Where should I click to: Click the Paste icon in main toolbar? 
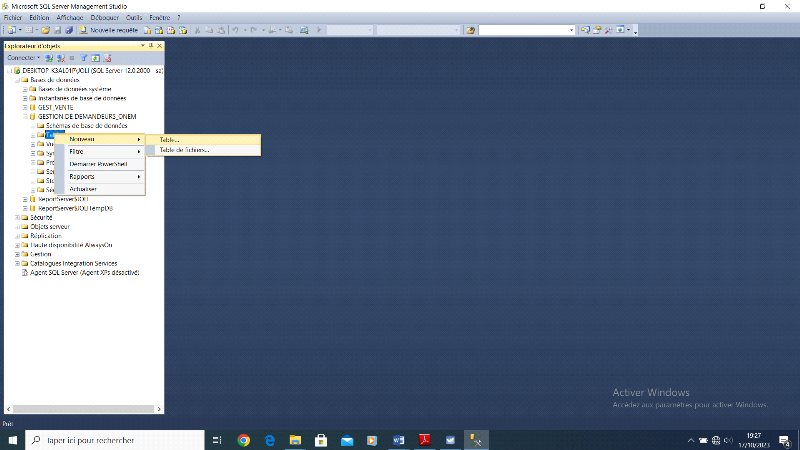click(221, 30)
